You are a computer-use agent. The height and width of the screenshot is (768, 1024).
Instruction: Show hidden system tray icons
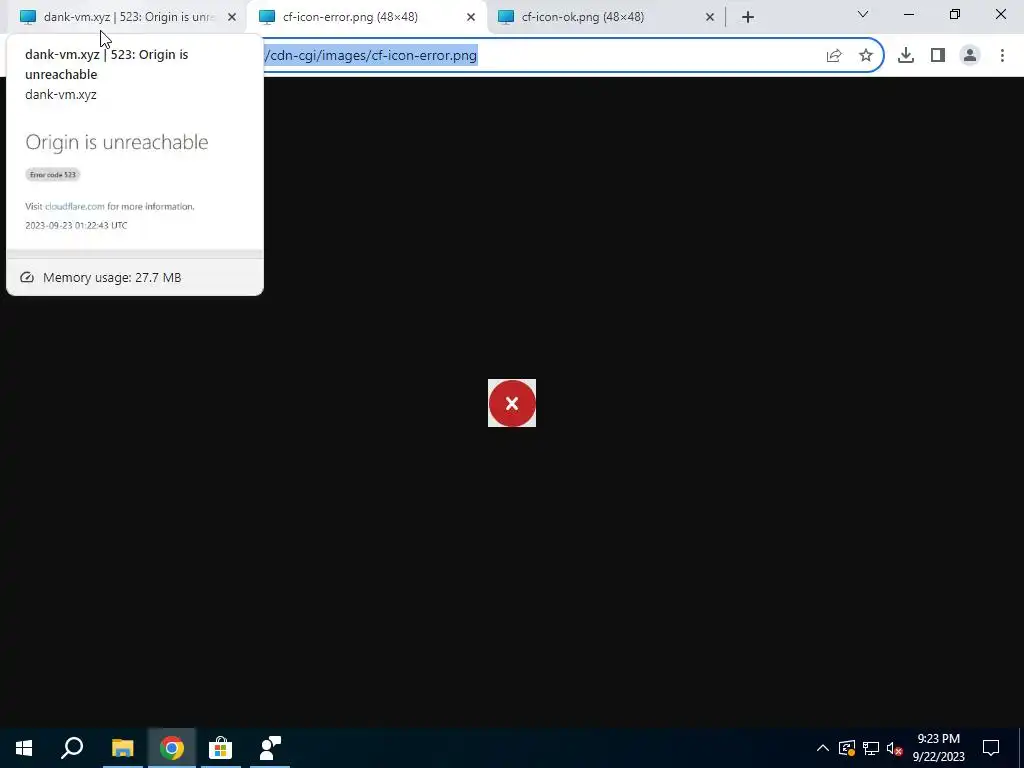click(x=823, y=748)
